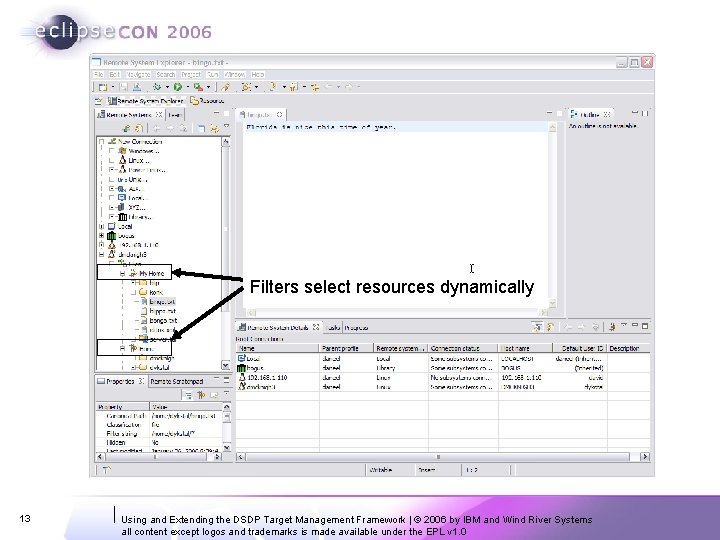The image size is (720, 540).
Task: Collapse the dmcknight connection node
Action: point(101,254)
